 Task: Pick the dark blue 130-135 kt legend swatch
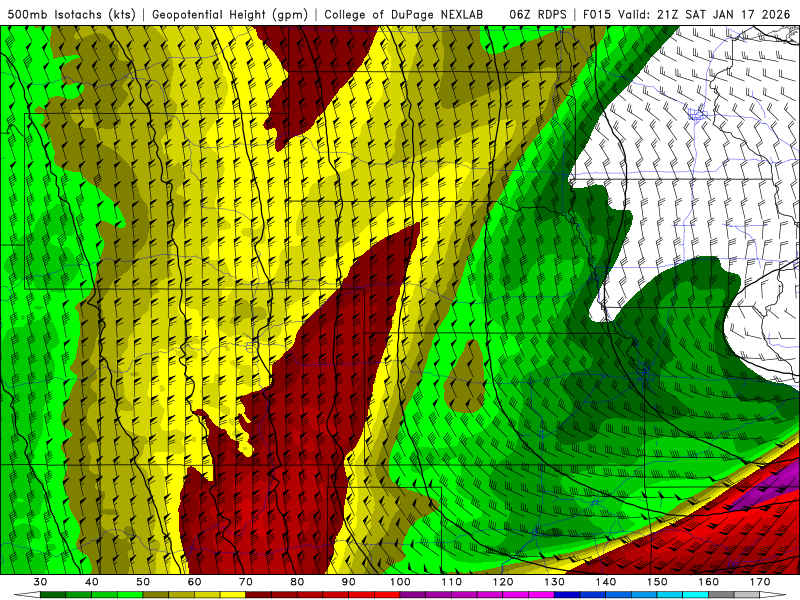pyautogui.click(x=567, y=595)
